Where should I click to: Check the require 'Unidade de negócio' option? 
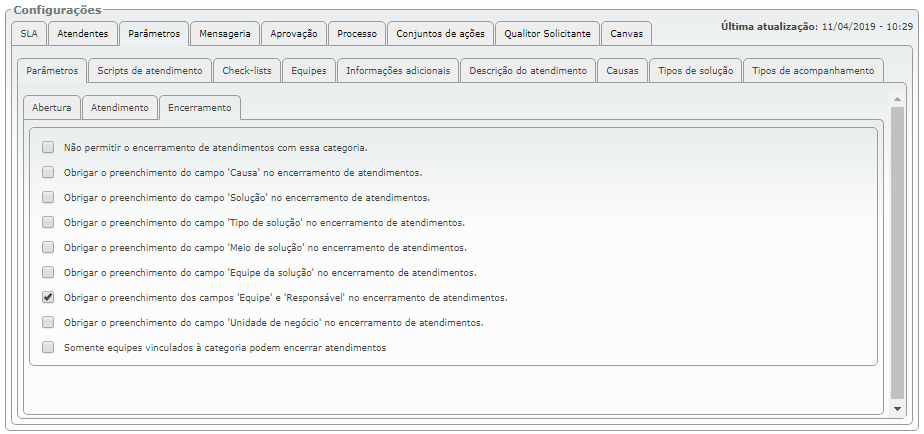click(x=48, y=323)
